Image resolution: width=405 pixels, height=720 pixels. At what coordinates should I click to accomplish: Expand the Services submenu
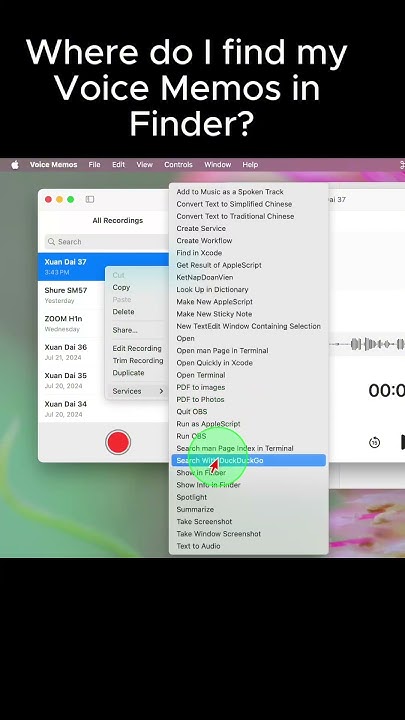tap(138, 391)
